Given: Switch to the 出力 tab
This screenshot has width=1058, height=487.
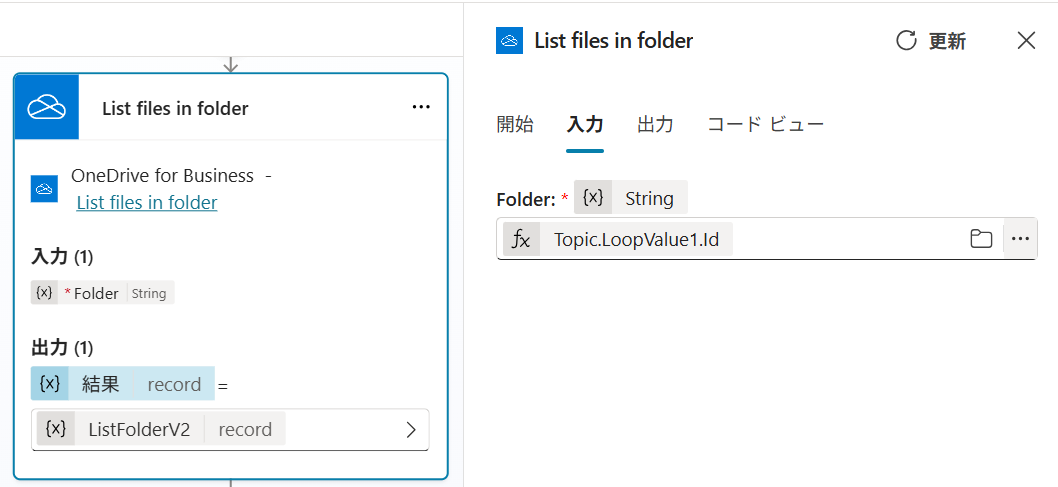Looking at the screenshot, I should click(x=655, y=124).
